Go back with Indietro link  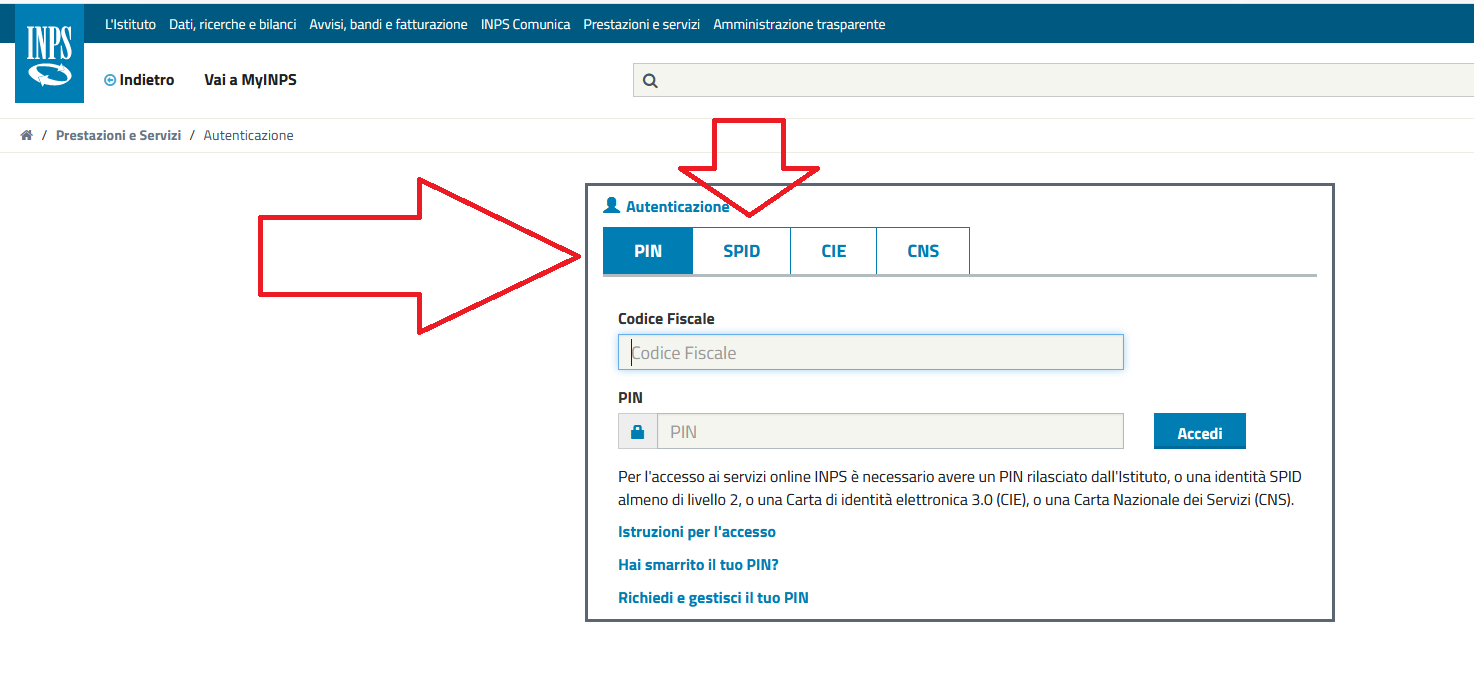tap(146, 80)
